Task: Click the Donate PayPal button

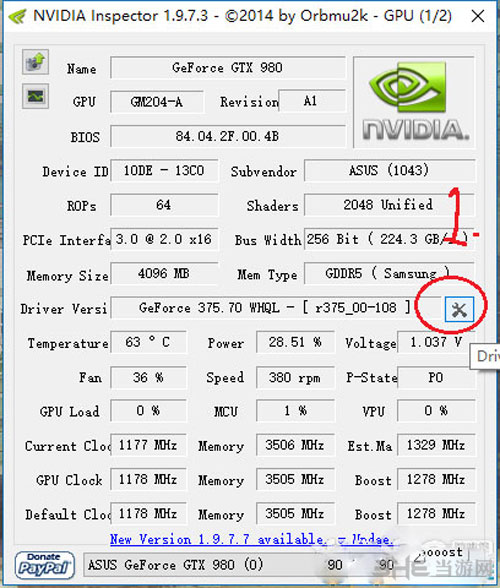Action: click(44, 565)
